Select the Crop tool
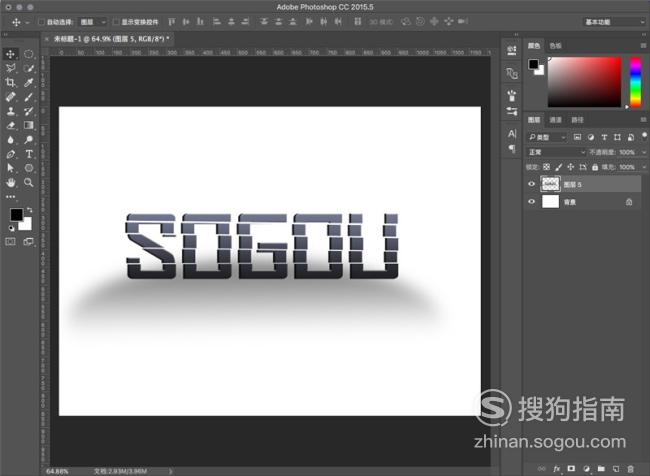The image size is (650, 476). click(10, 83)
